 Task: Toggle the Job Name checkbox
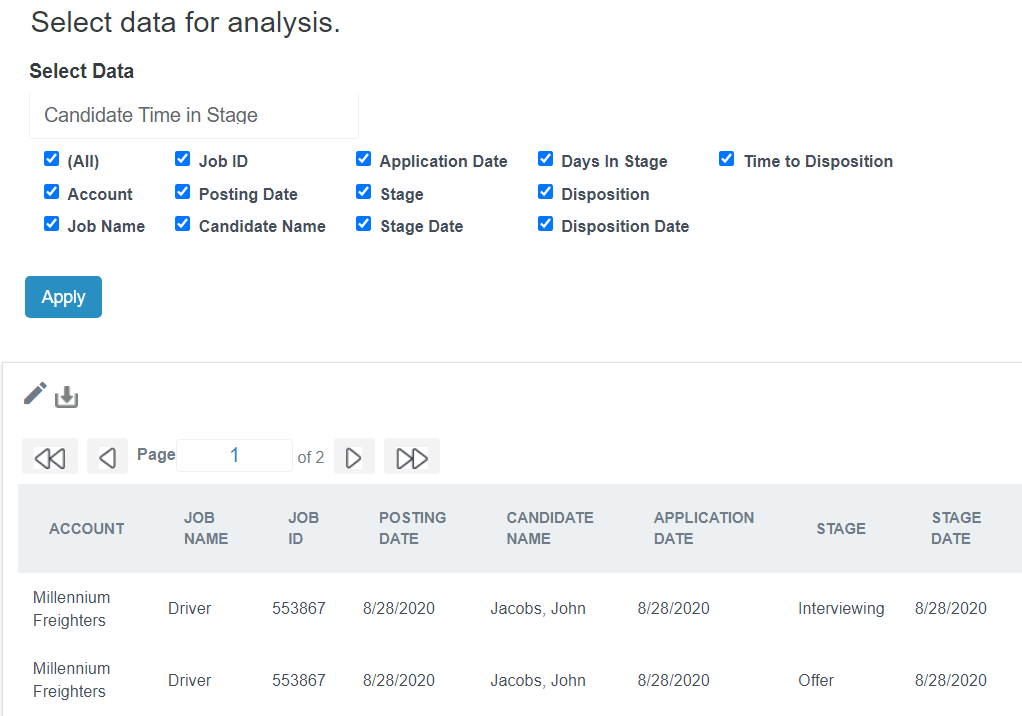click(51, 224)
